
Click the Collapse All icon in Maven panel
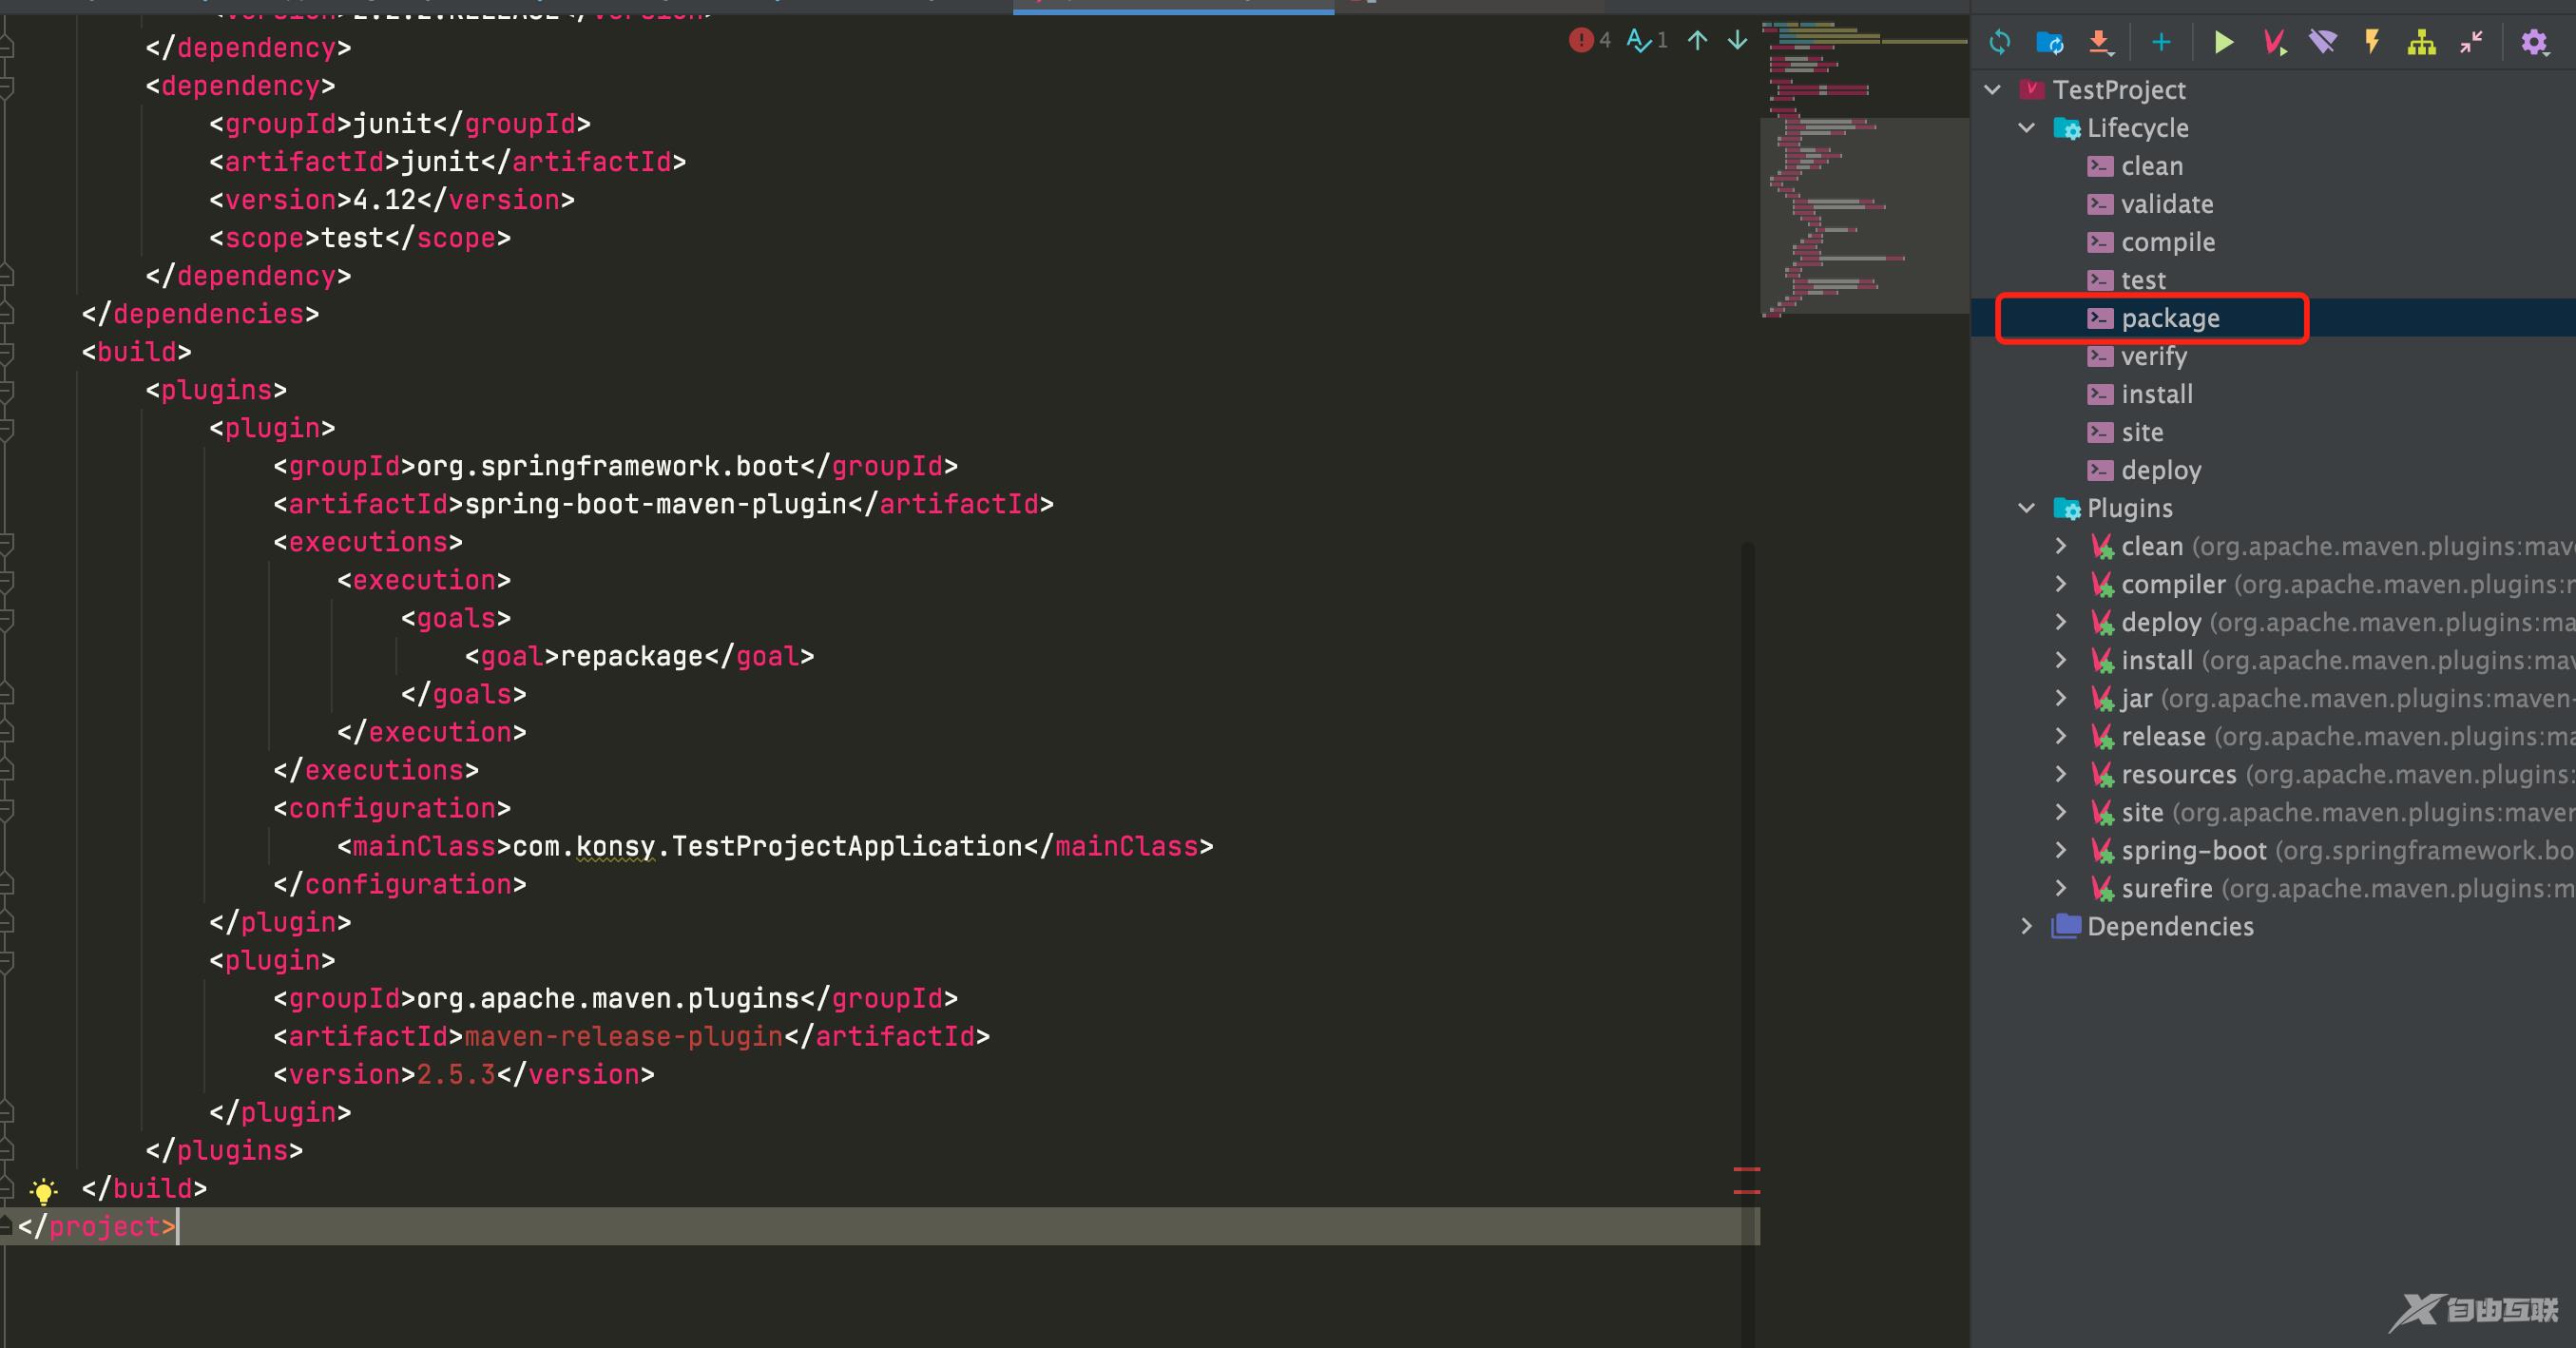click(2471, 42)
